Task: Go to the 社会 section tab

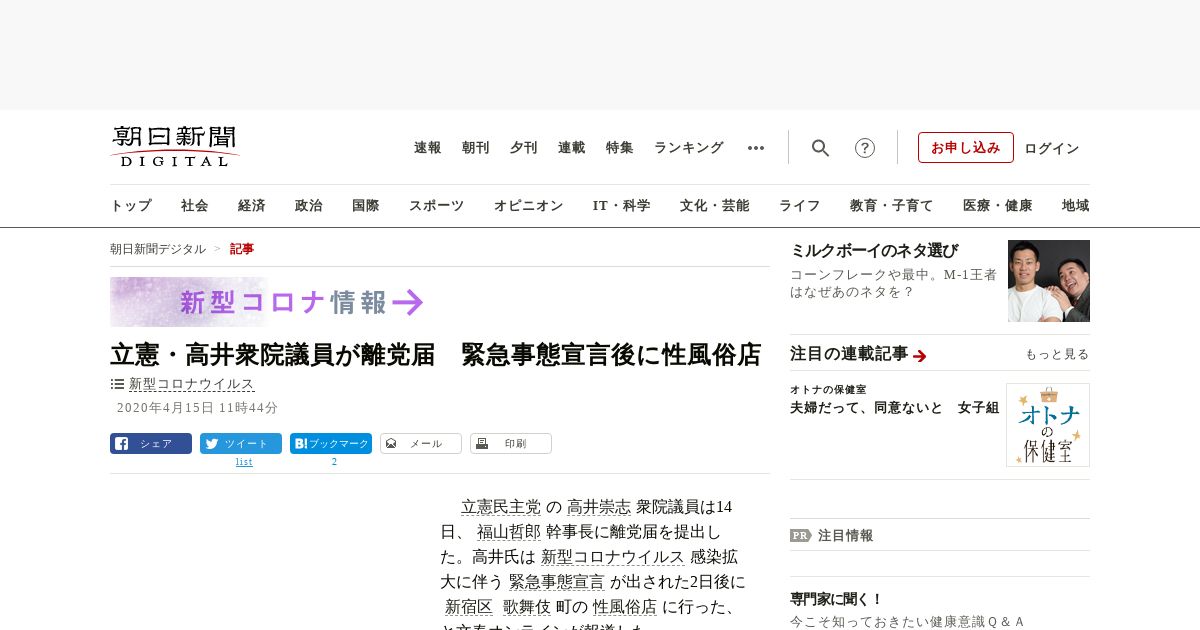Action: pyautogui.click(x=195, y=206)
